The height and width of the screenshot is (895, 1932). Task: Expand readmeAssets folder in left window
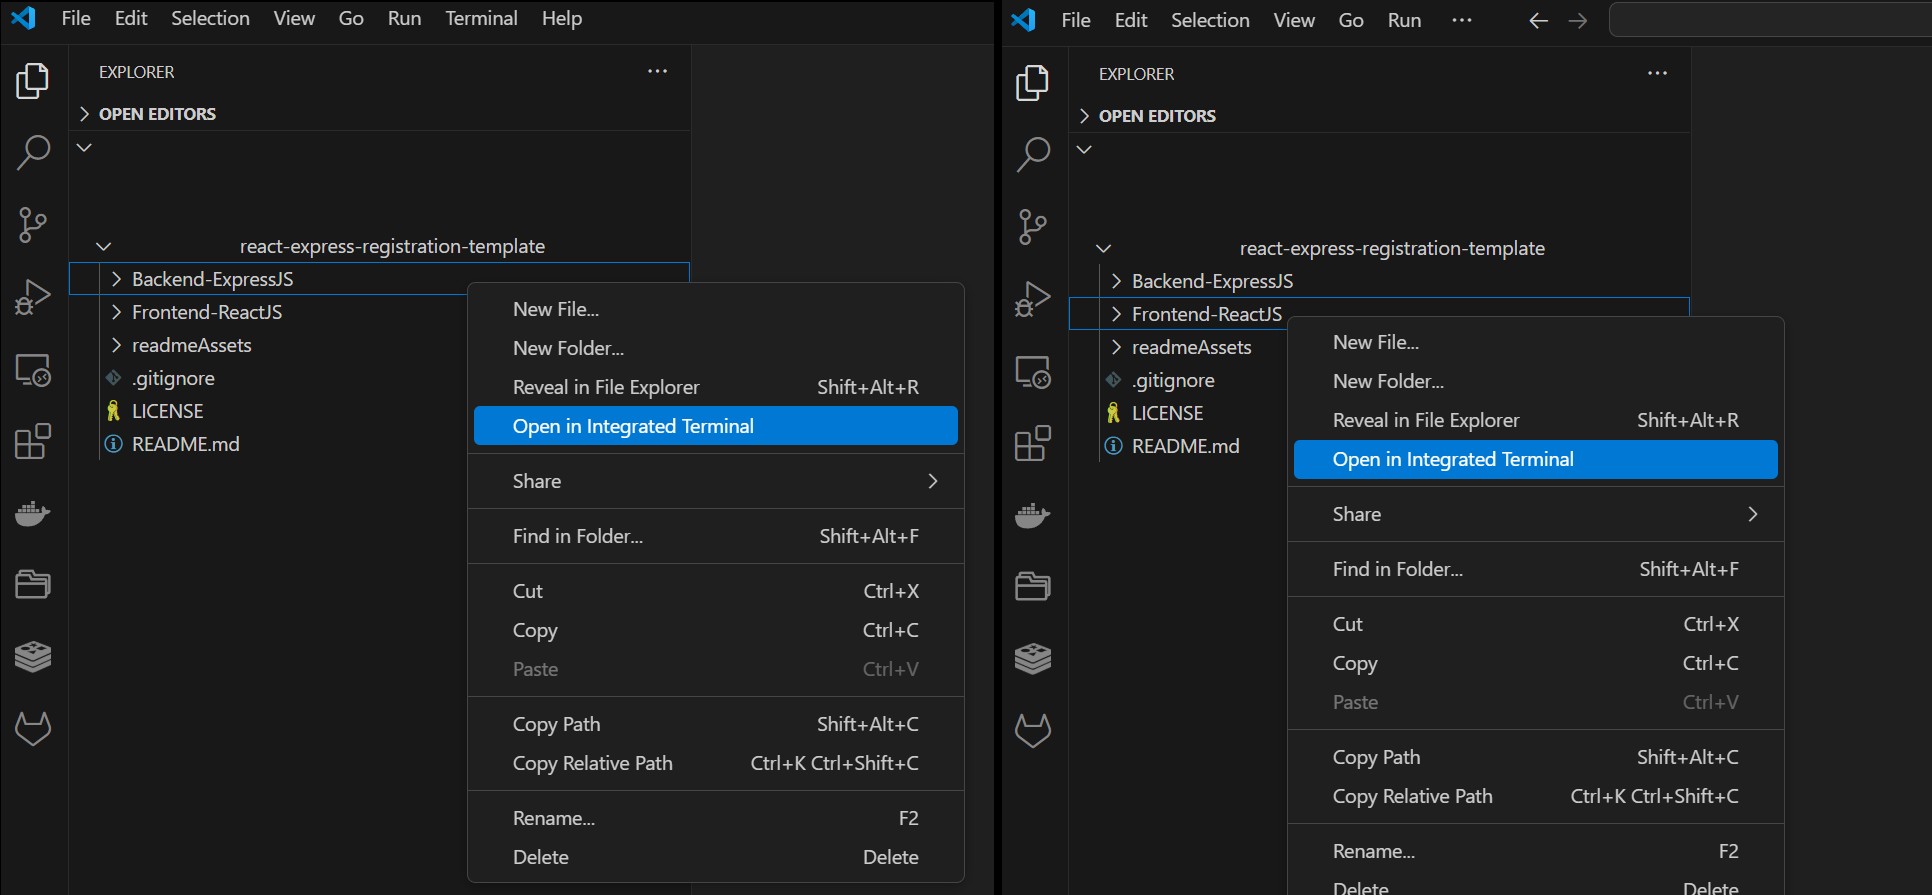point(116,345)
